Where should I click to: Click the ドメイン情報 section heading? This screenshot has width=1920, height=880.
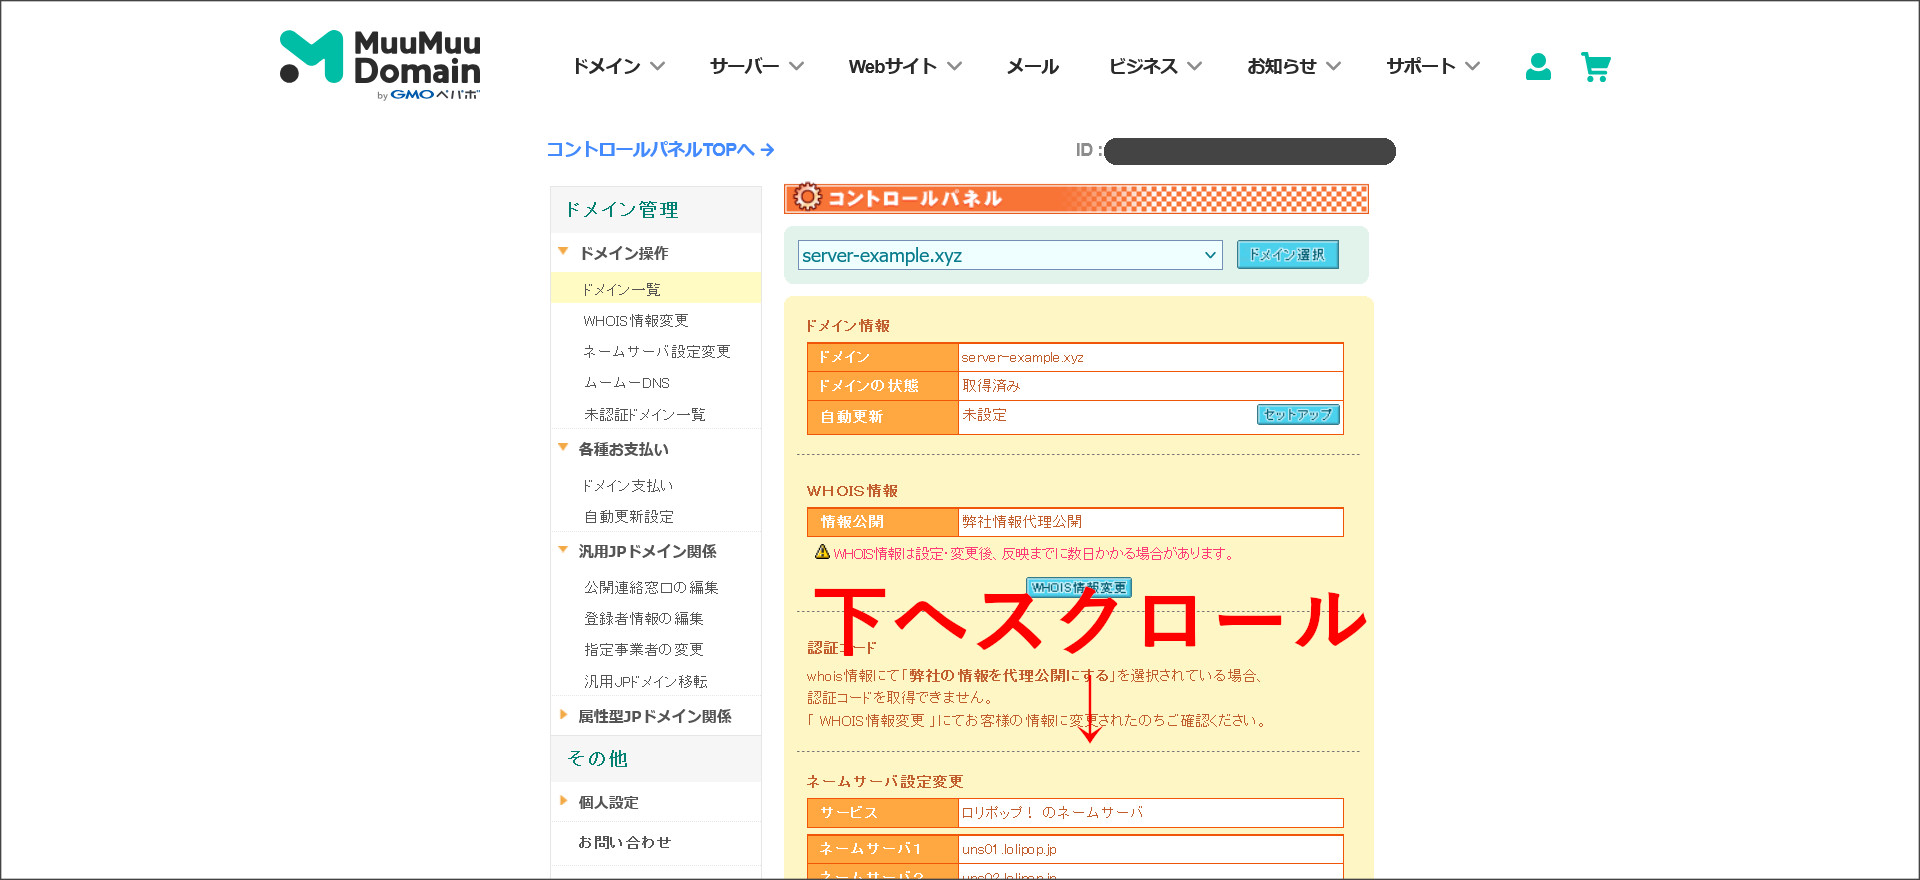[848, 325]
